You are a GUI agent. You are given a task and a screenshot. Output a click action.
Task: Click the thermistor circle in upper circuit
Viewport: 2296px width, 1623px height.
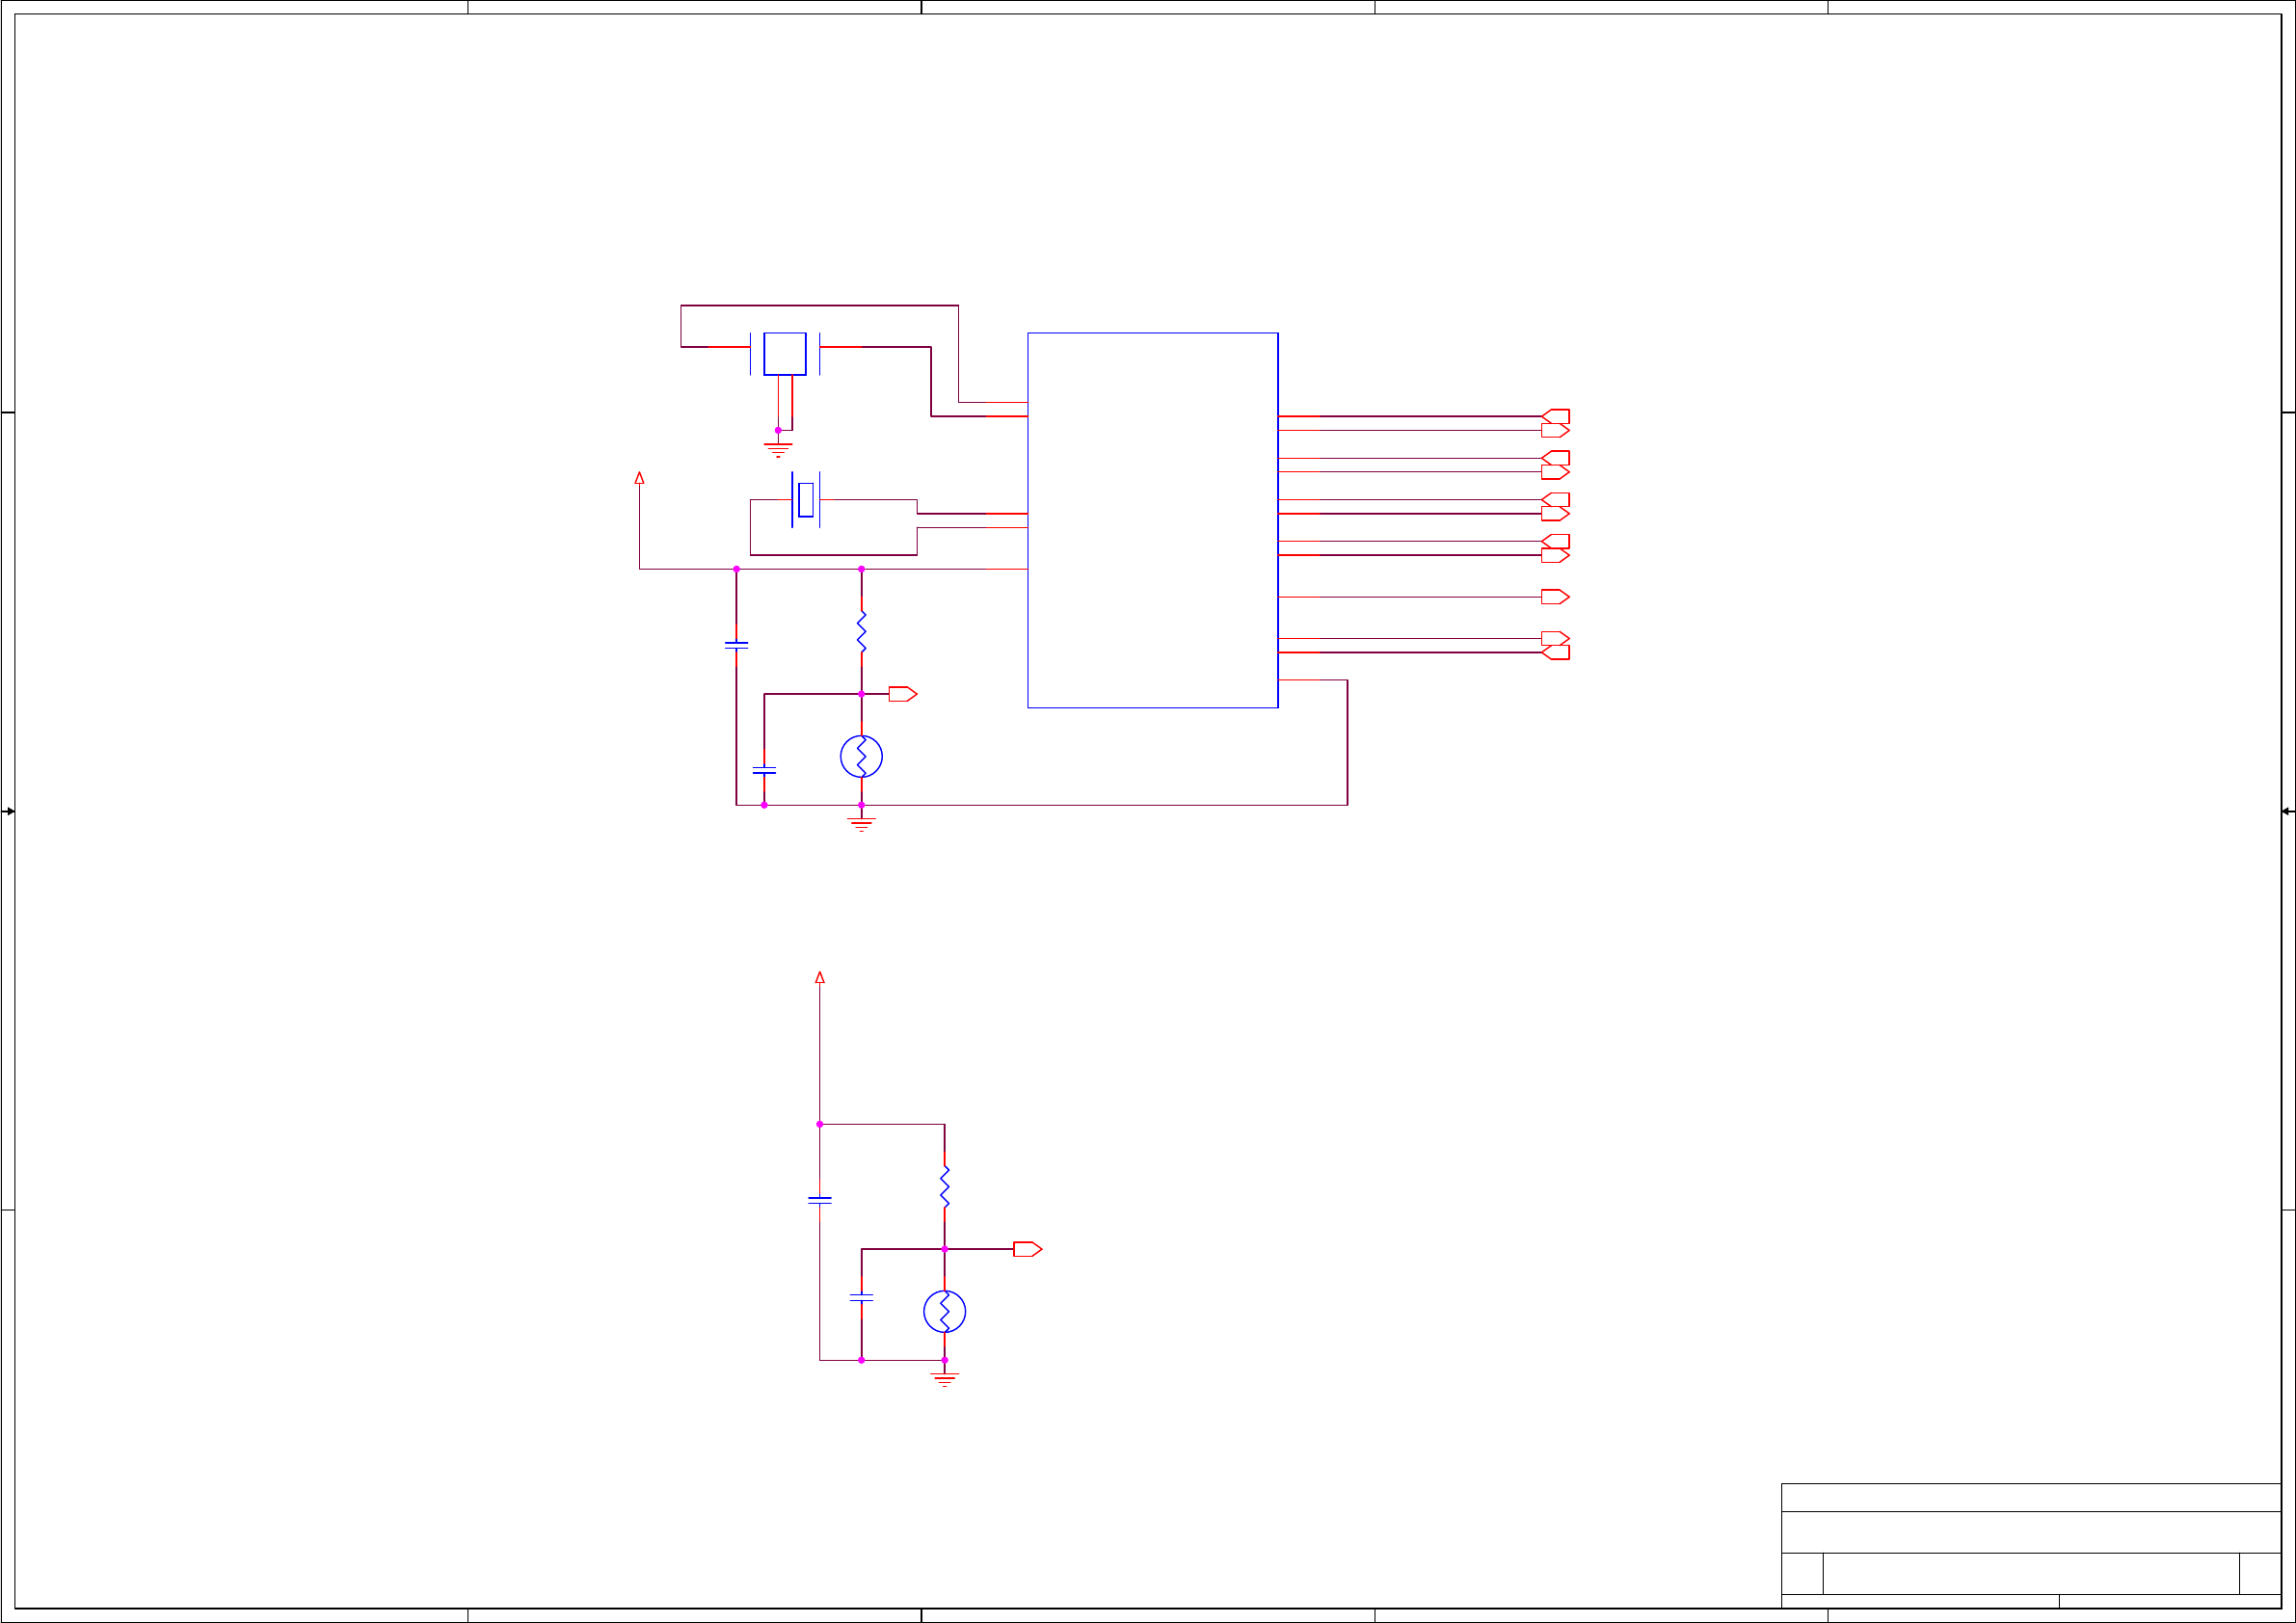point(861,756)
